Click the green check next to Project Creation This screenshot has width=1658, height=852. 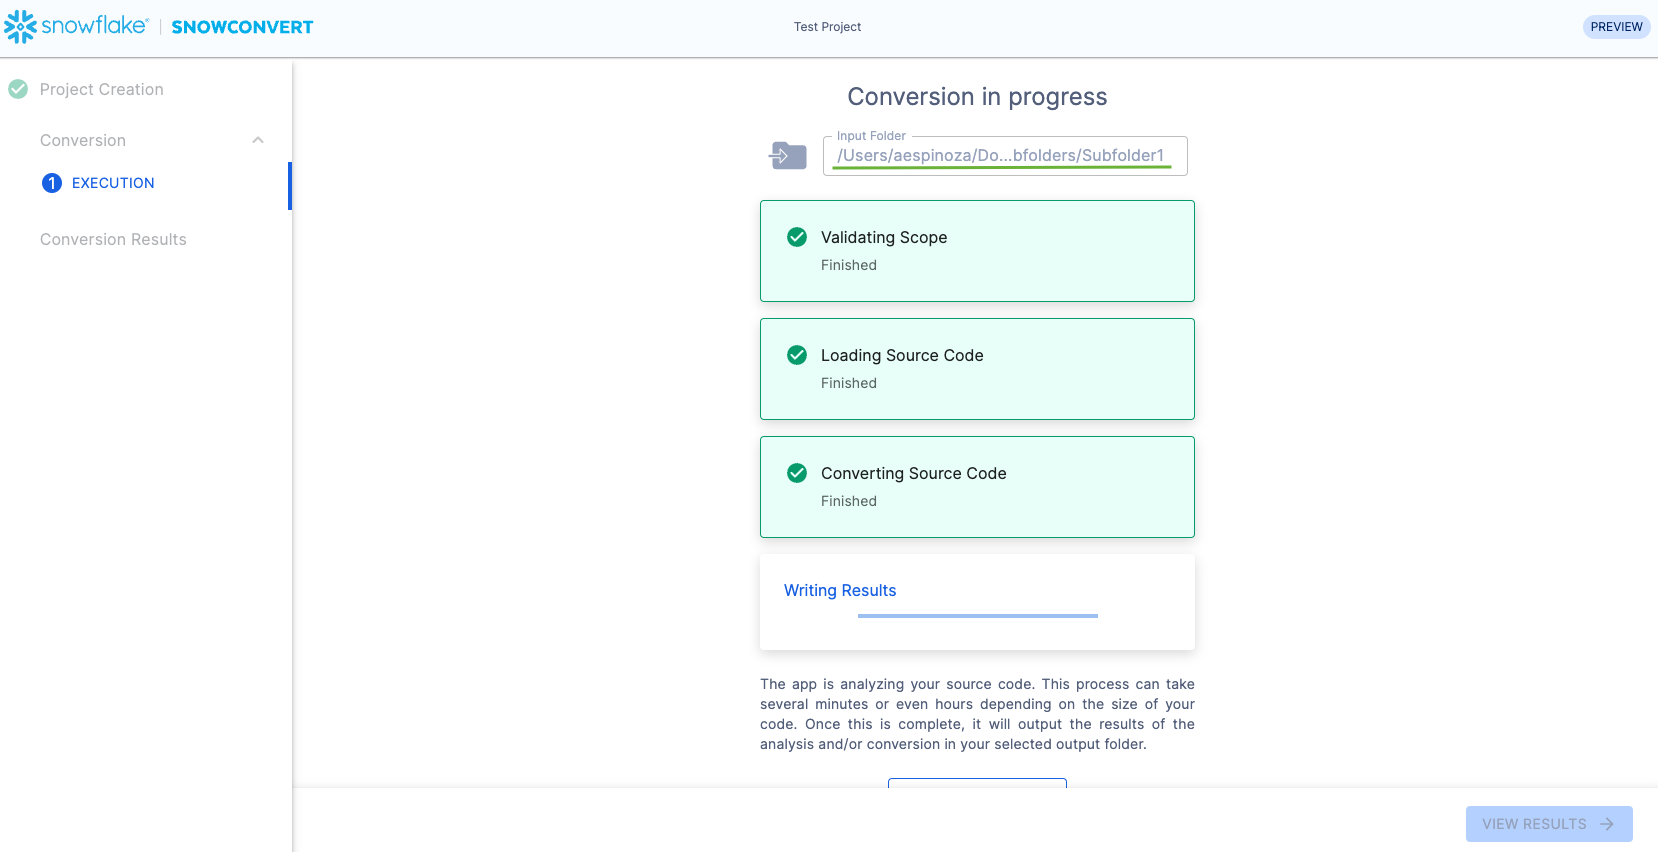pyautogui.click(x=18, y=89)
